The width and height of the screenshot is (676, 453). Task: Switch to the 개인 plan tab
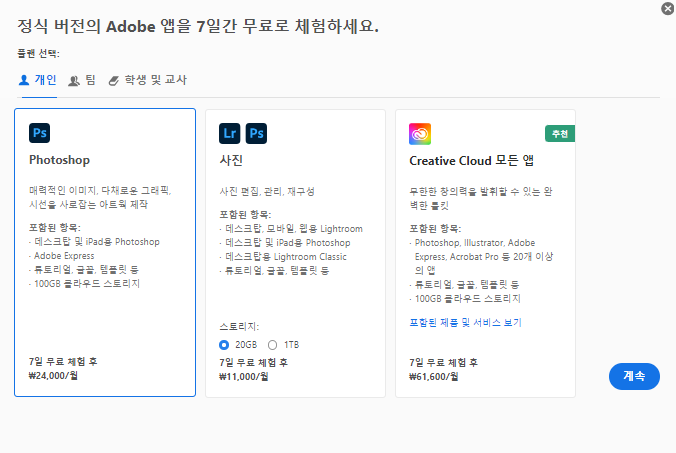click(x=39, y=80)
